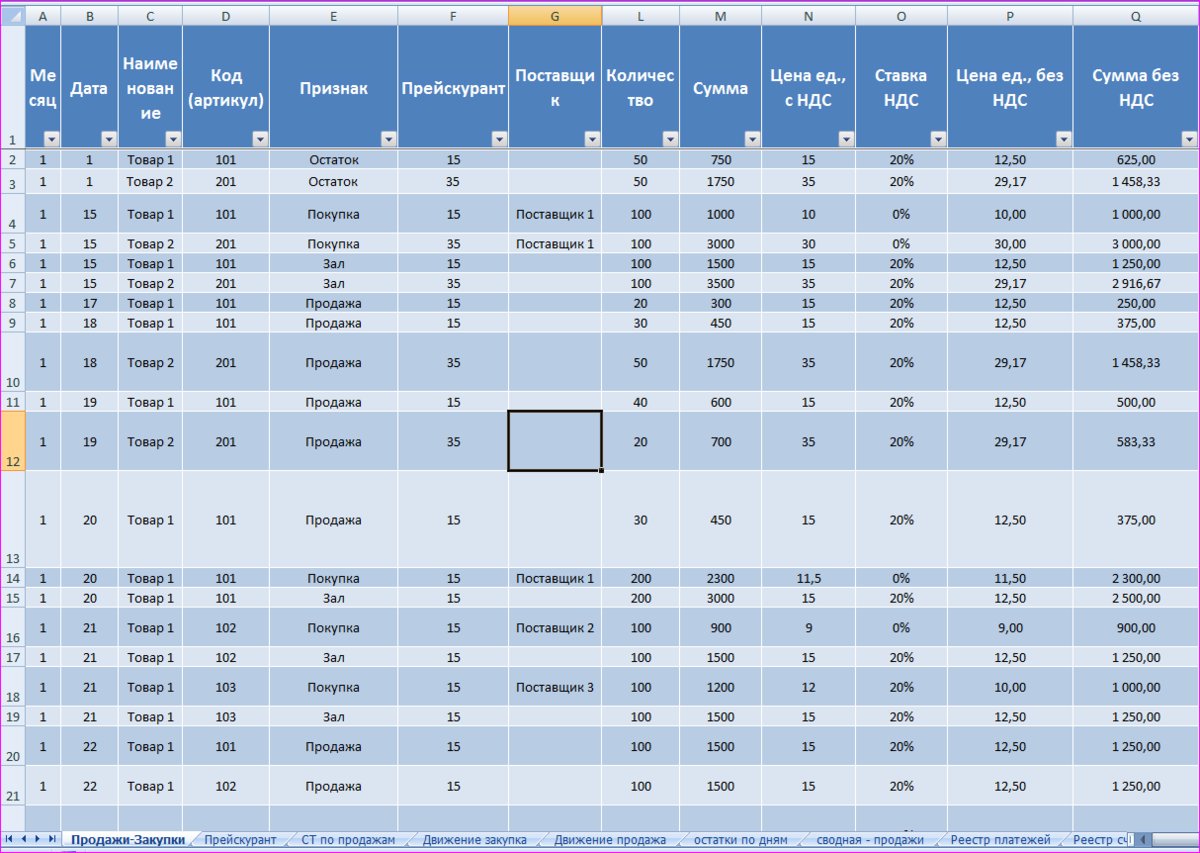This screenshot has width=1200, height=853.
Task: Select Остаток cell in row 2
Action: click(x=333, y=159)
